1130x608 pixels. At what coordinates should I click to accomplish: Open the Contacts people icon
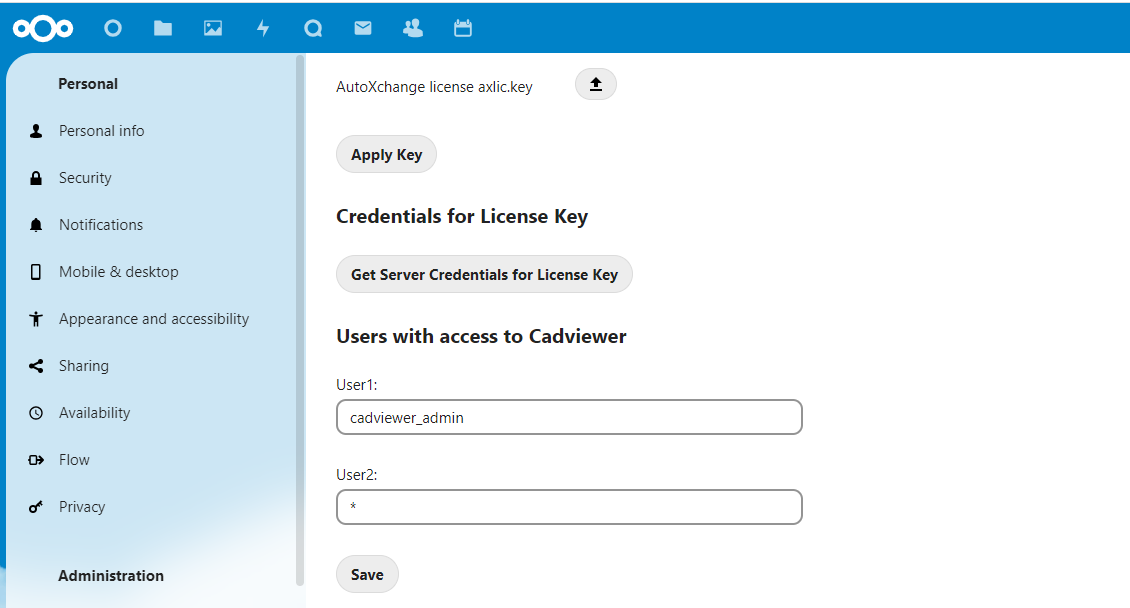pos(413,28)
